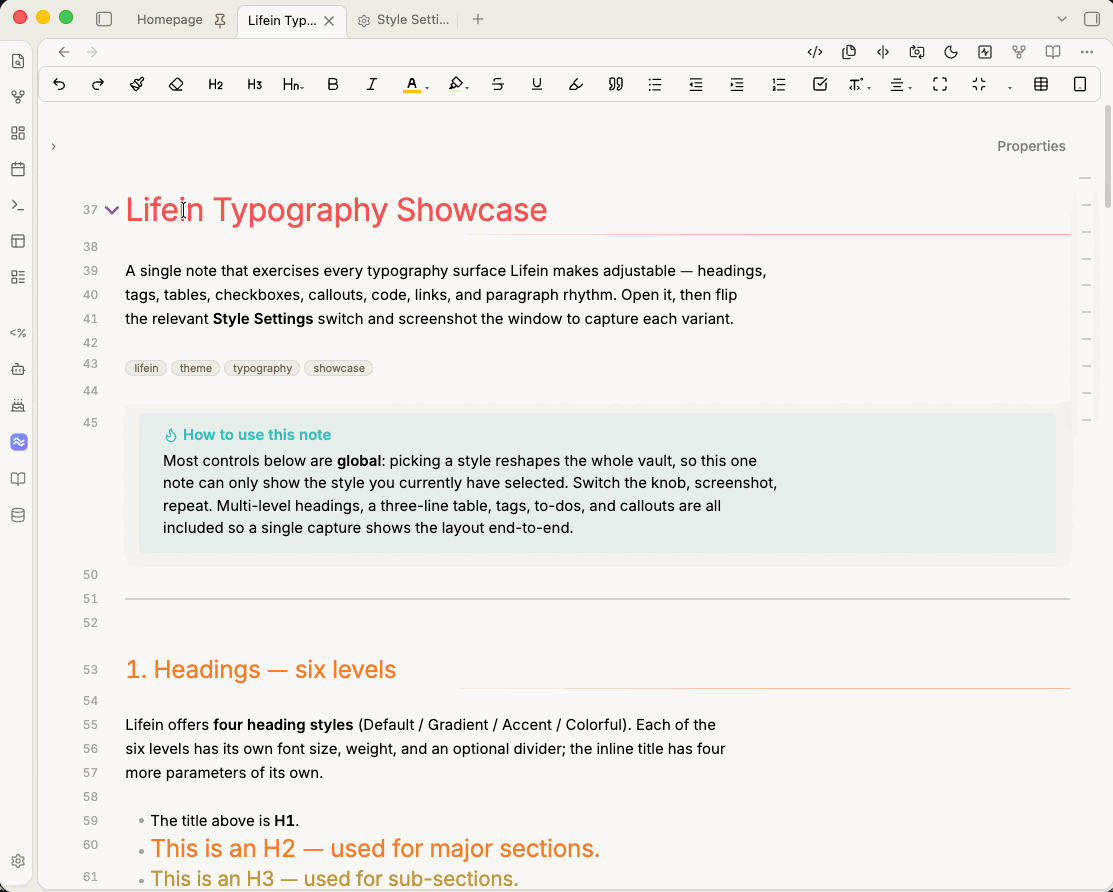This screenshot has width=1113, height=892.
Task: Apply H2 heading from the toolbar
Action: pyautogui.click(x=216, y=84)
